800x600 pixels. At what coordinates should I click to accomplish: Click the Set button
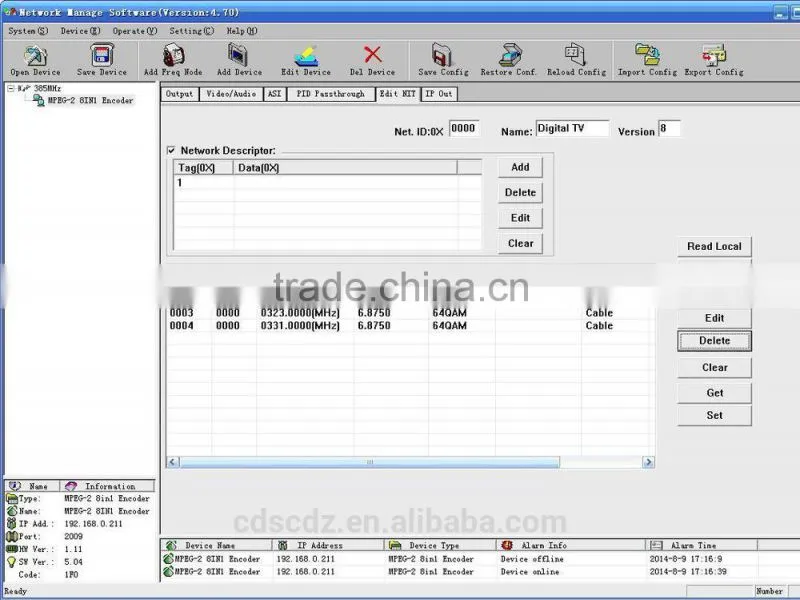714,416
